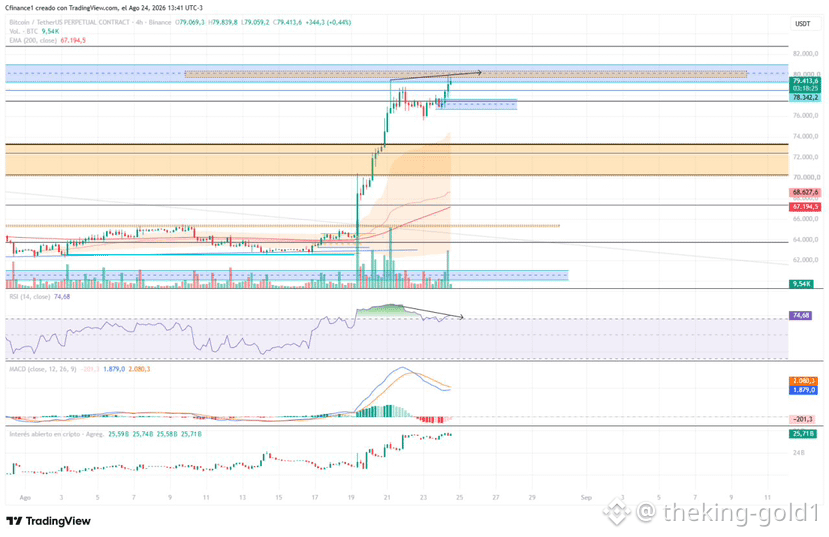Click the 78.342,2 price tag on the axis
Screen dimensions: 829x537
coord(805,98)
